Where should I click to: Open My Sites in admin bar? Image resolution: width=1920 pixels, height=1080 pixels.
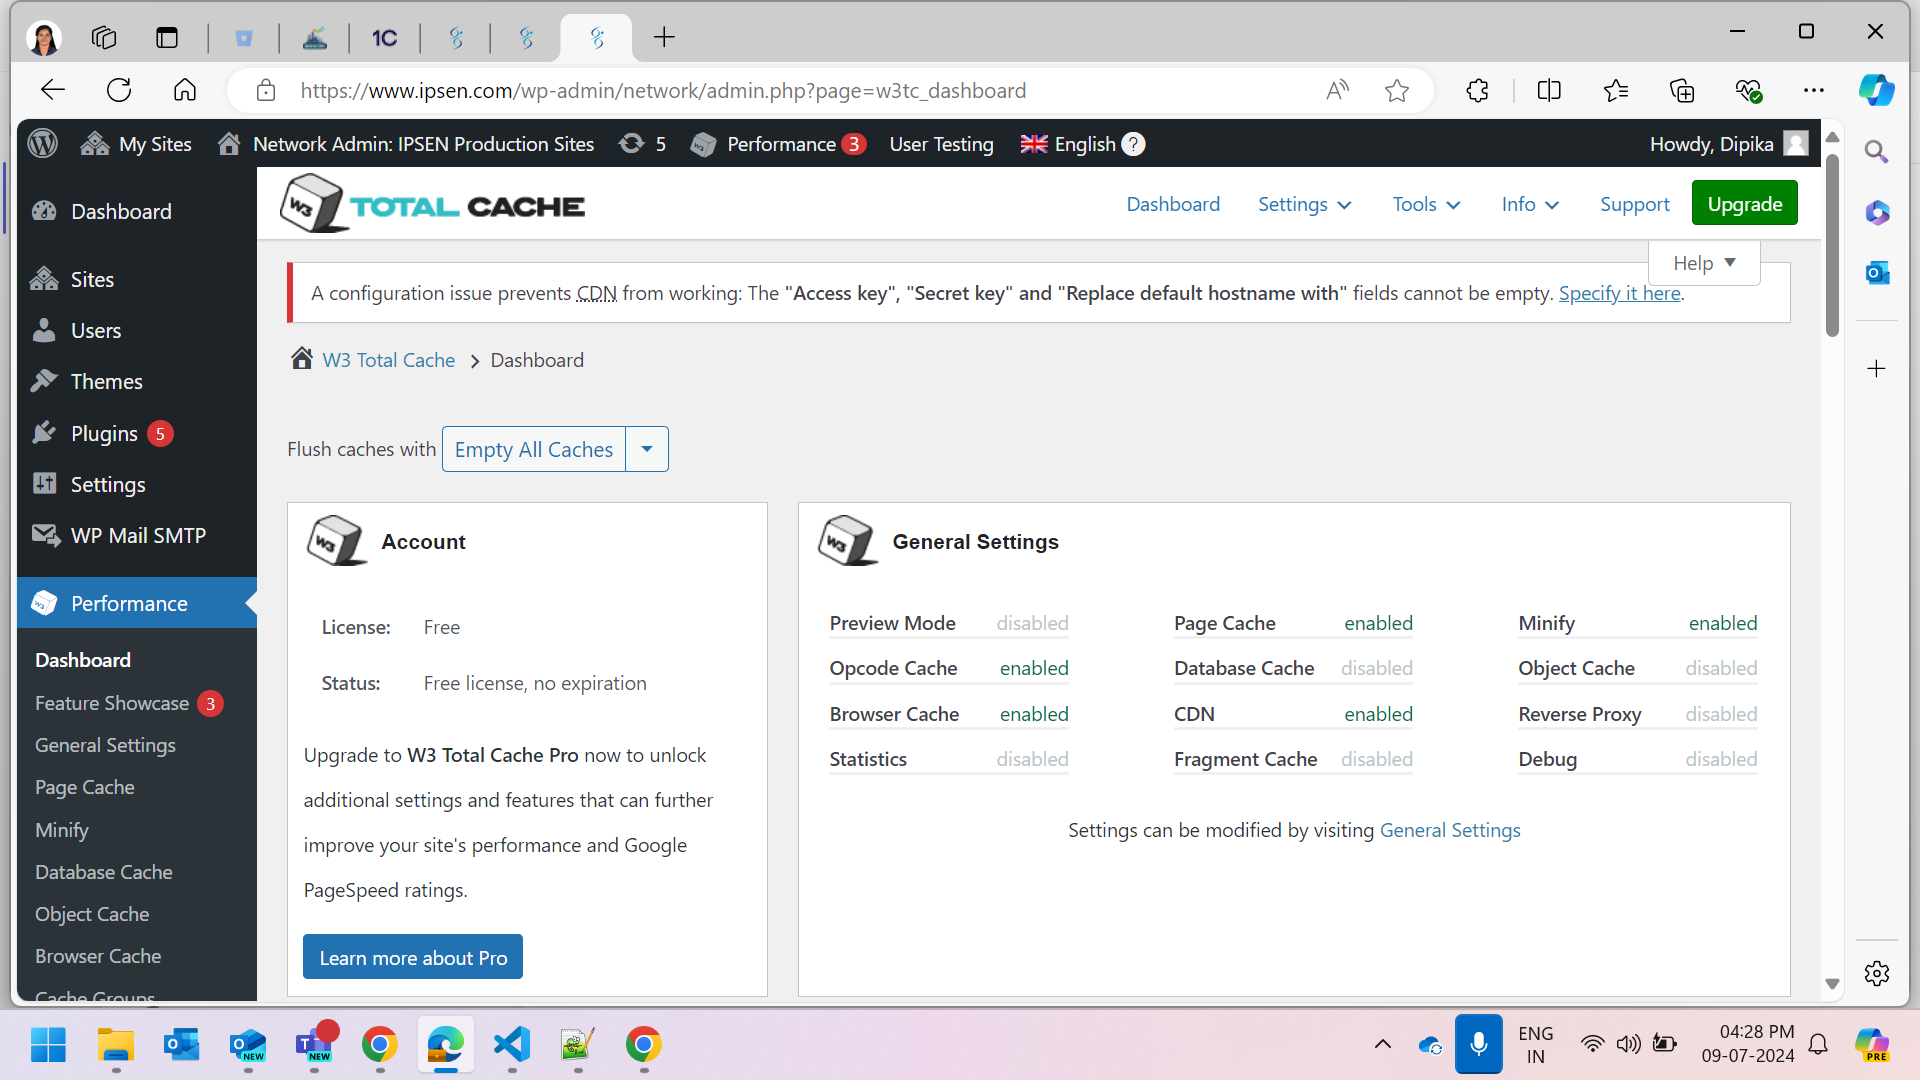tap(136, 144)
